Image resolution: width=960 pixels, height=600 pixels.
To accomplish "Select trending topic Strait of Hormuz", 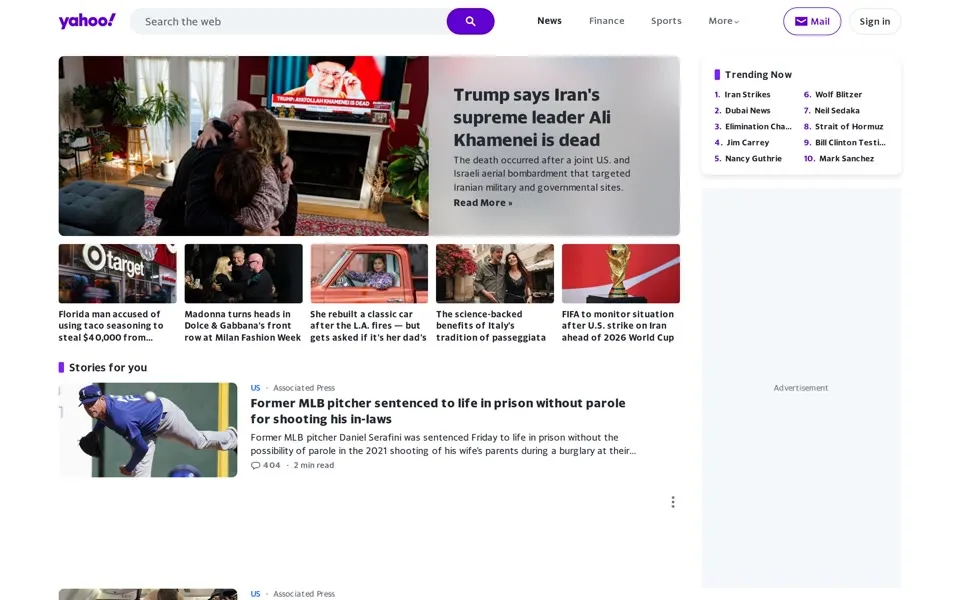I will [849, 126].
